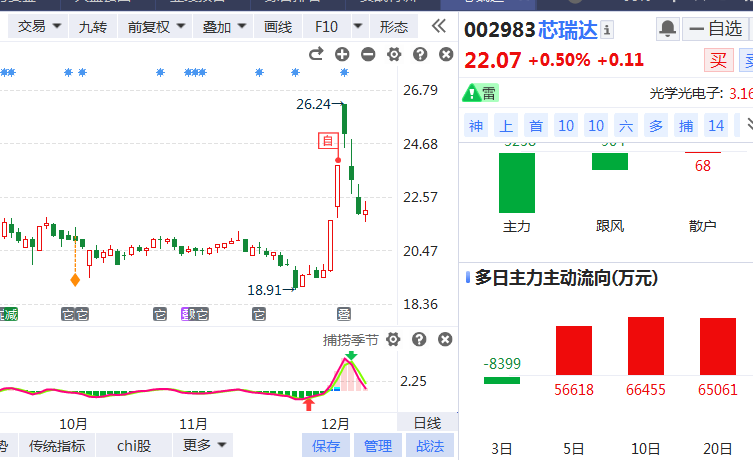Collapse the panel with double-chevron icon
The height and width of the screenshot is (460, 753).
pyautogui.click(x=438, y=26)
